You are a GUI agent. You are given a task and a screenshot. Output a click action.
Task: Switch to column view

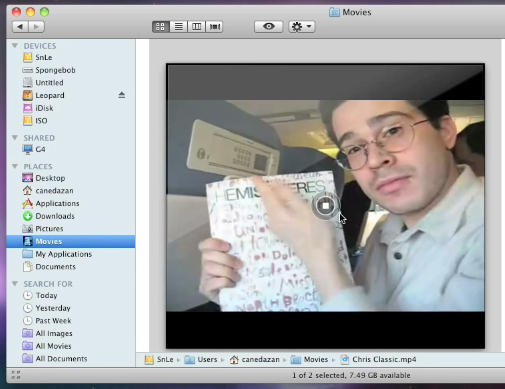197,26
